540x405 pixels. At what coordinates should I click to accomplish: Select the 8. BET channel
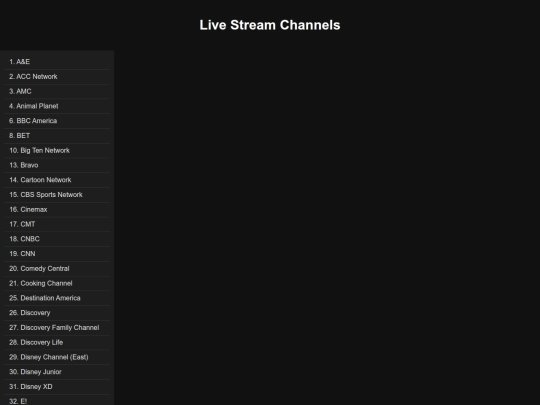pos(57,136)
